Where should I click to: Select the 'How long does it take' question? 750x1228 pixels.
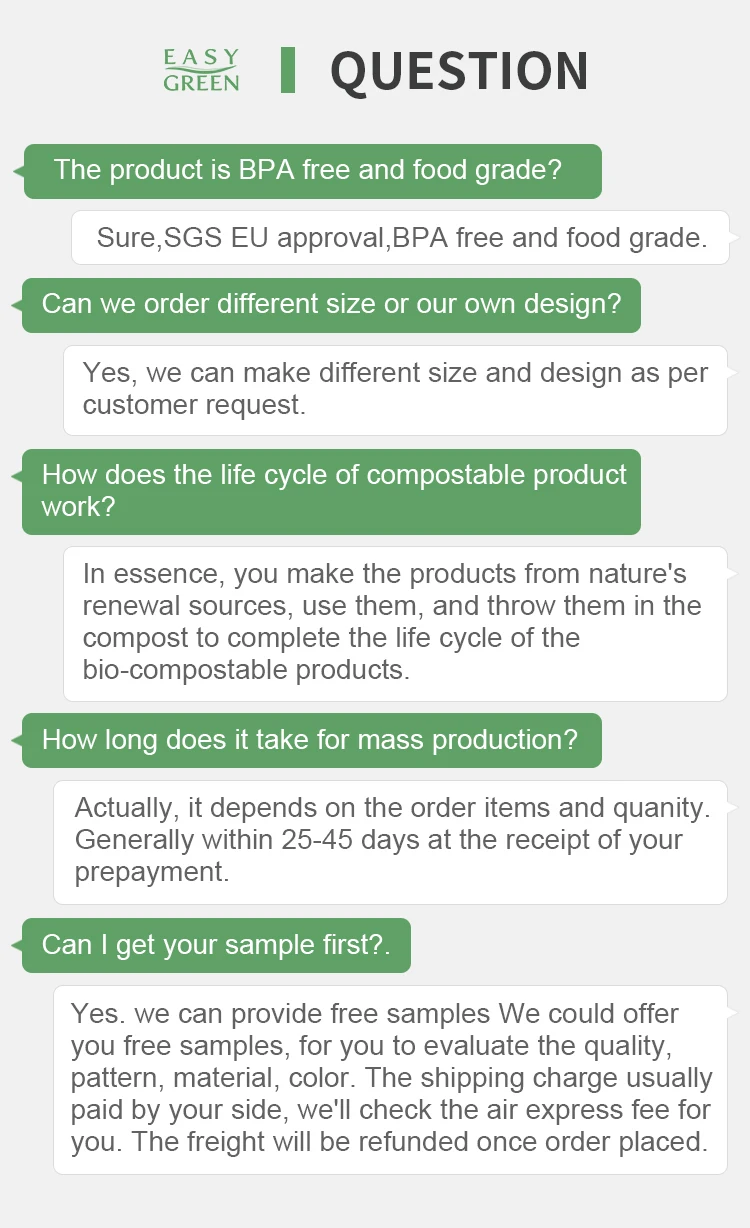coord(312,740)
